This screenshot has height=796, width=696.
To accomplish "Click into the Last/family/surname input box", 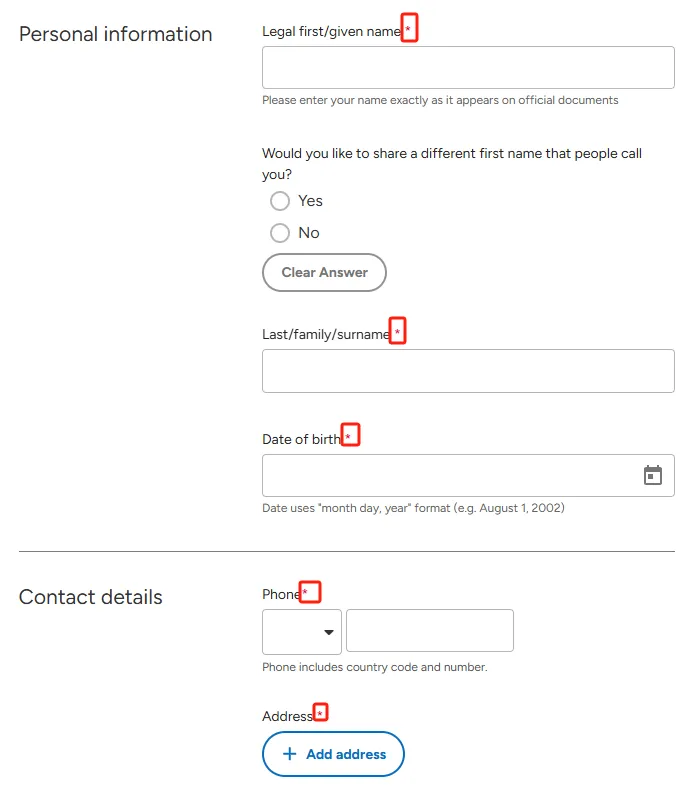I will tap(468, 371).
